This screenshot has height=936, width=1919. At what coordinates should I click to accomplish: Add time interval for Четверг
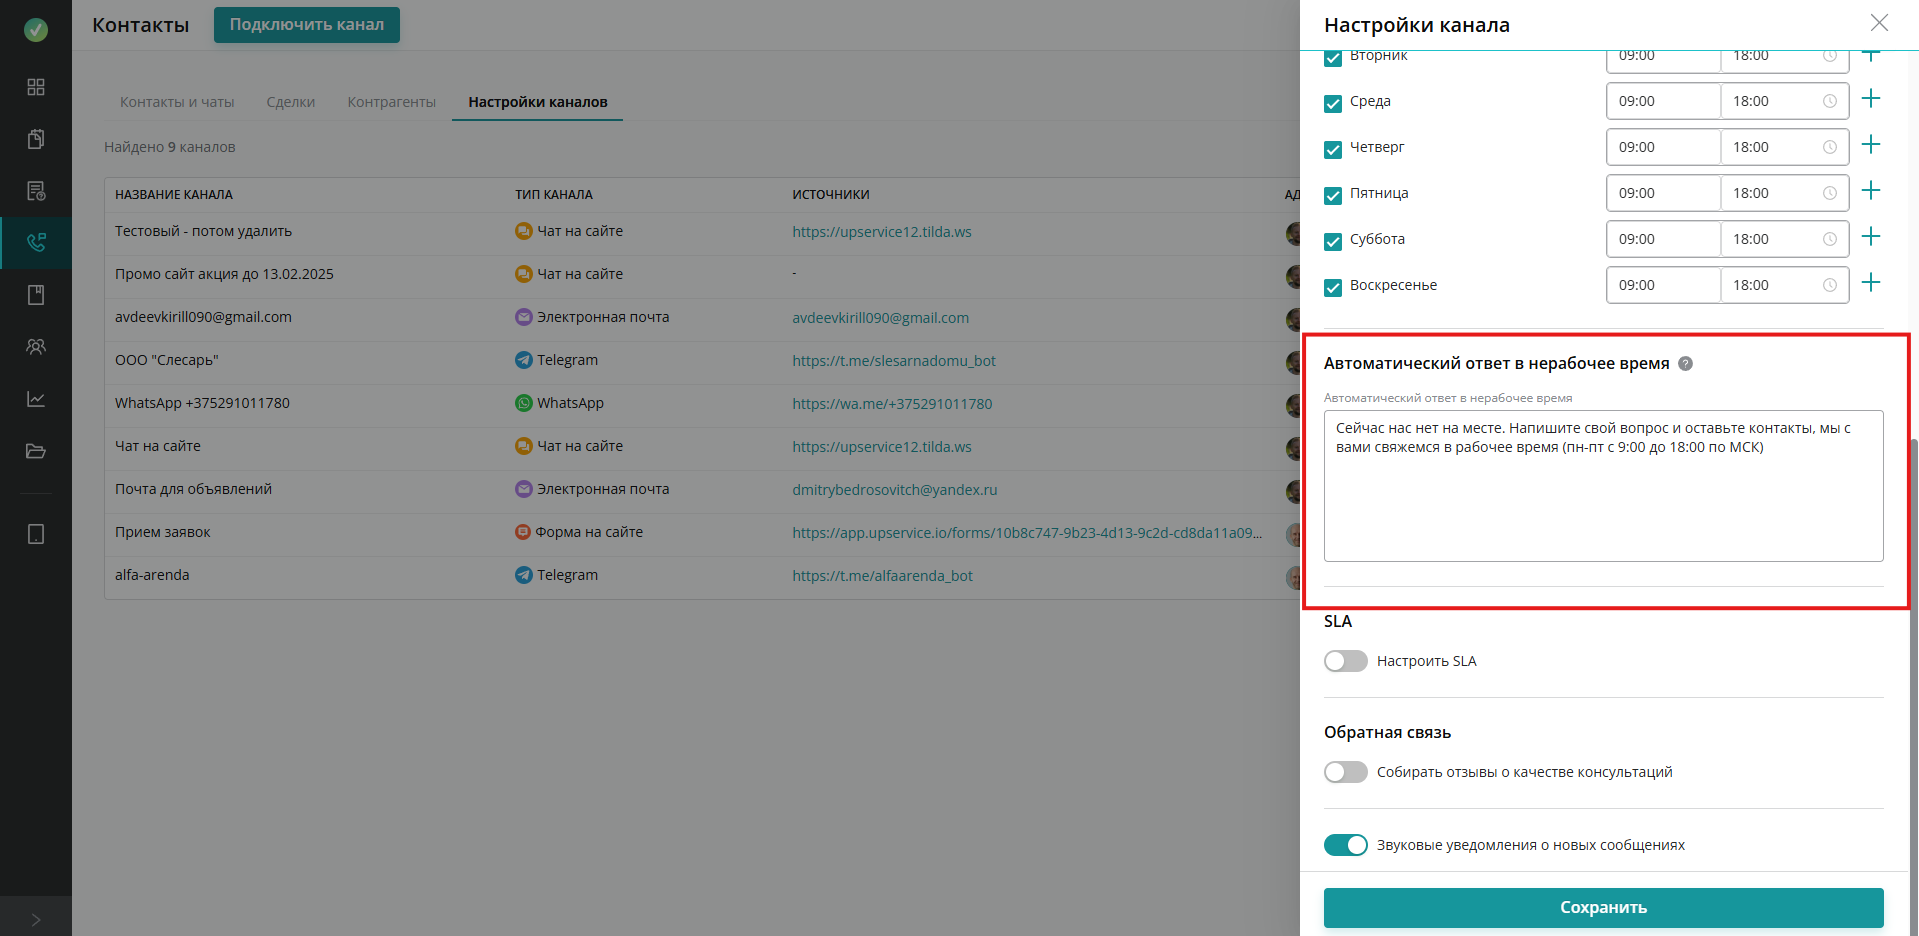(x=1871, y=145)
